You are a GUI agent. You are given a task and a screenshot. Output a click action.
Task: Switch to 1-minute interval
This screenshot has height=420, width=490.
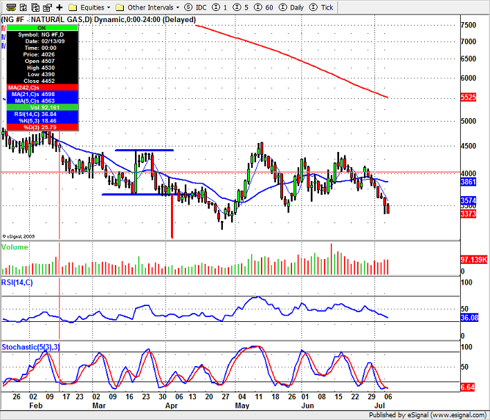pos(220,7)
